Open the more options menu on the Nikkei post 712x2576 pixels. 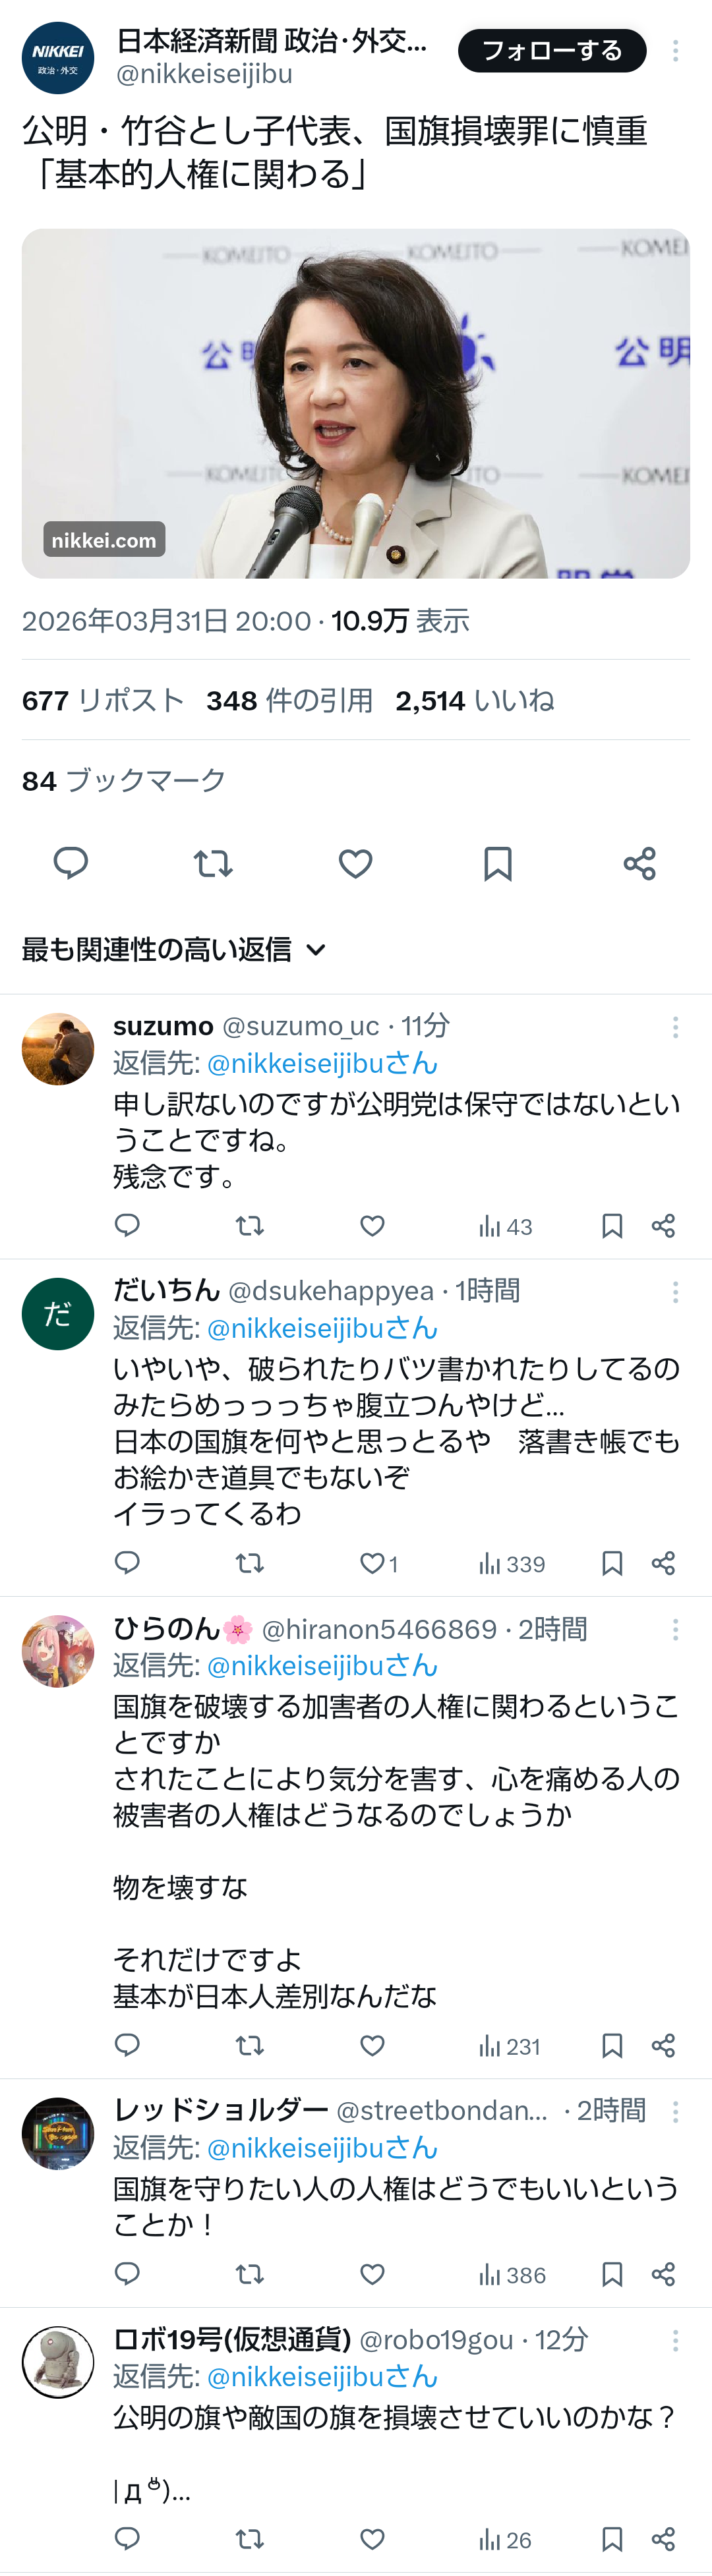(x=676, y=51)
